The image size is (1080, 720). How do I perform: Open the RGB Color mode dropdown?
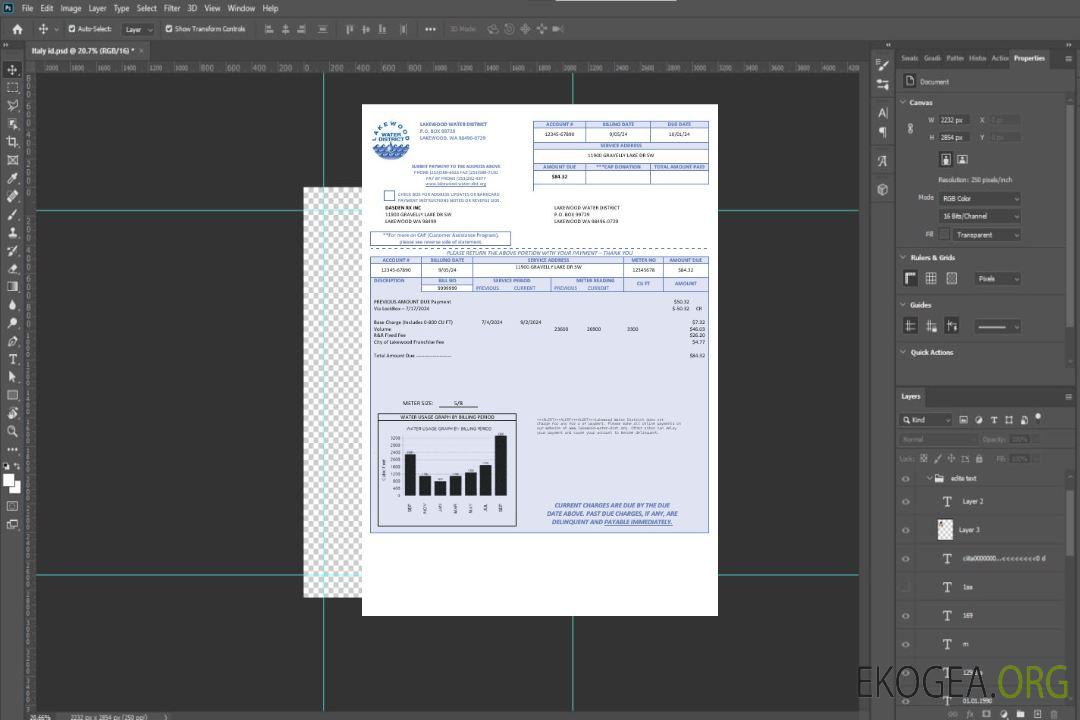tap(979, 198)
